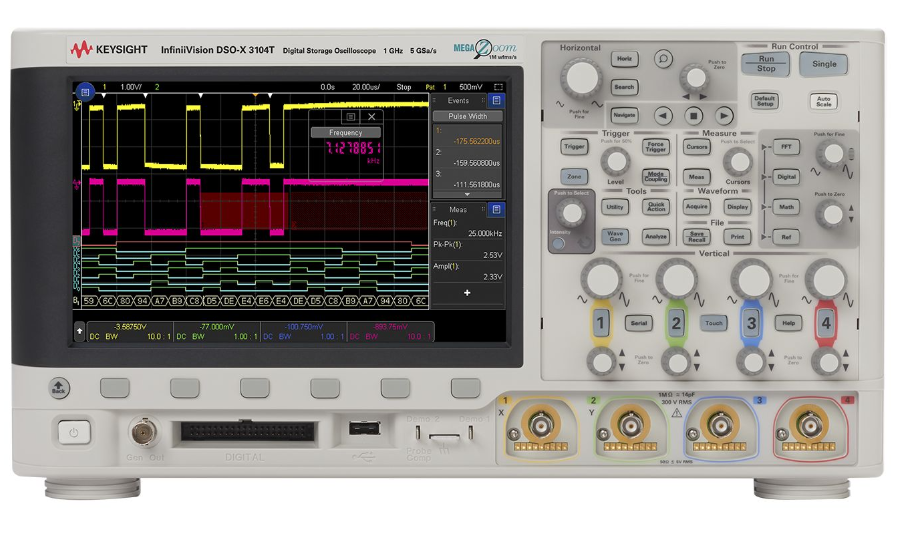Open the 20.00us/ time base setting
This screenshot has height=541, width=915.
tap(366, 87)
